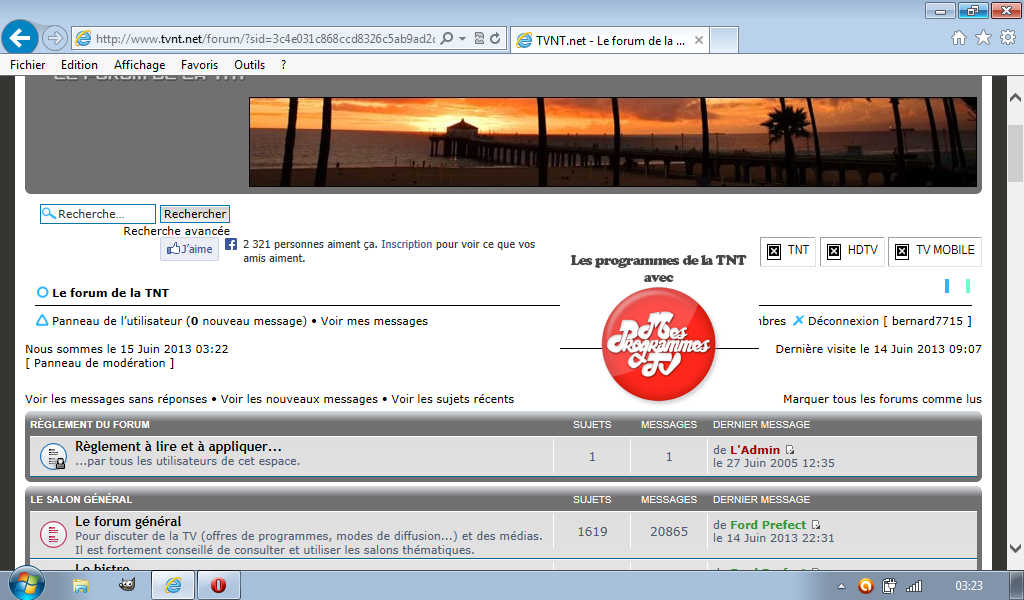The image size is (1024, 600).
Task: Open a new blank tab
Action: pyautogui.click(x=724, y=40)
